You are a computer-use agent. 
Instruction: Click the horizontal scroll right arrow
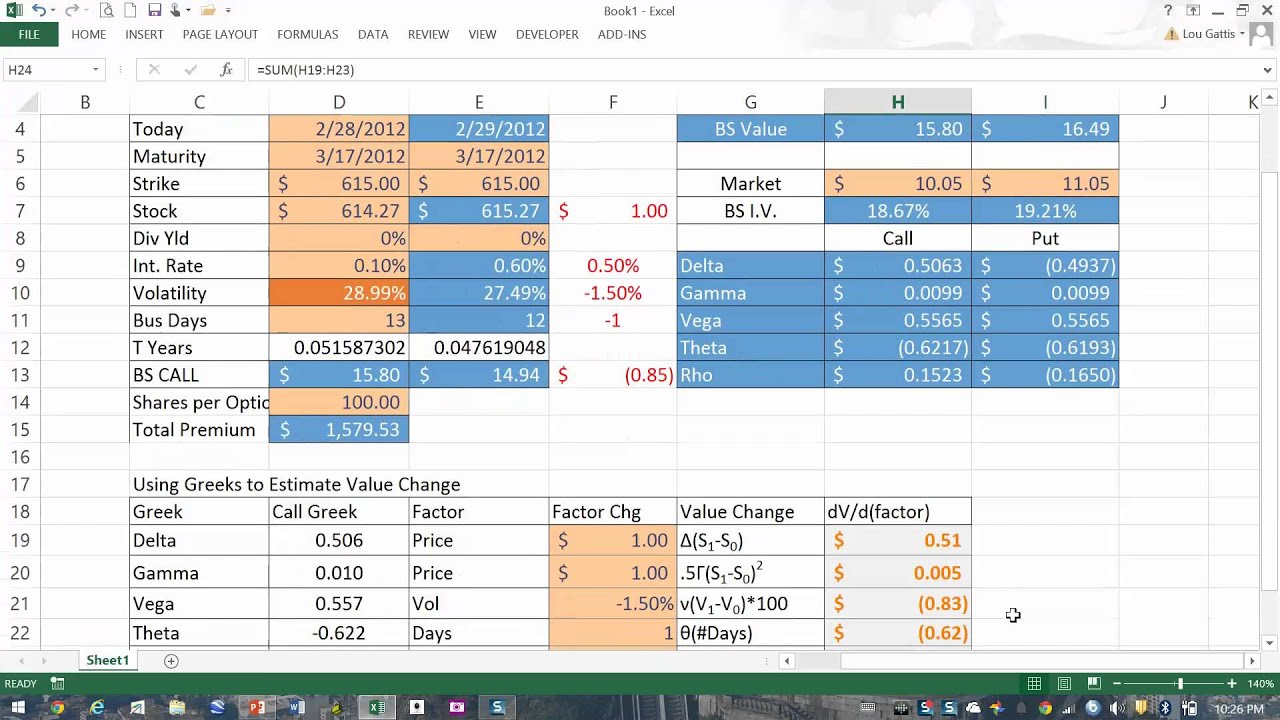[x=1251, y=661]
